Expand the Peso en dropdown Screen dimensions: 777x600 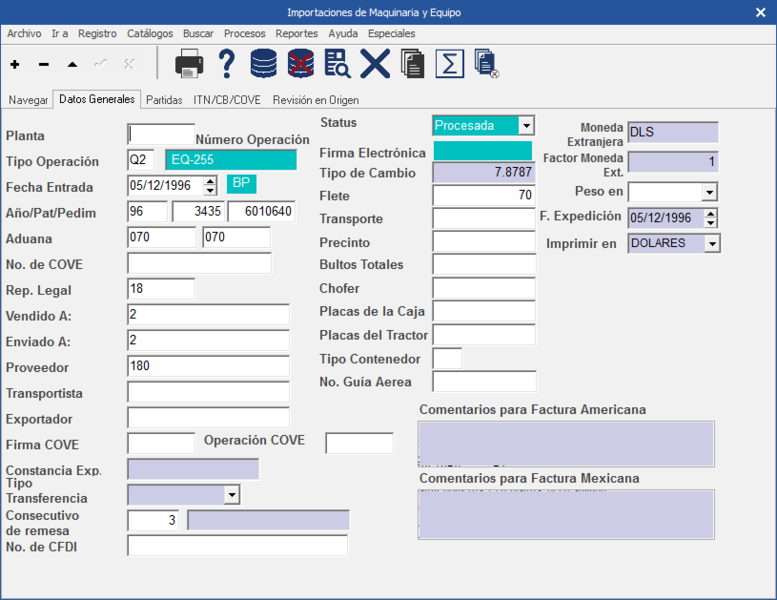[x=709, y=192]
